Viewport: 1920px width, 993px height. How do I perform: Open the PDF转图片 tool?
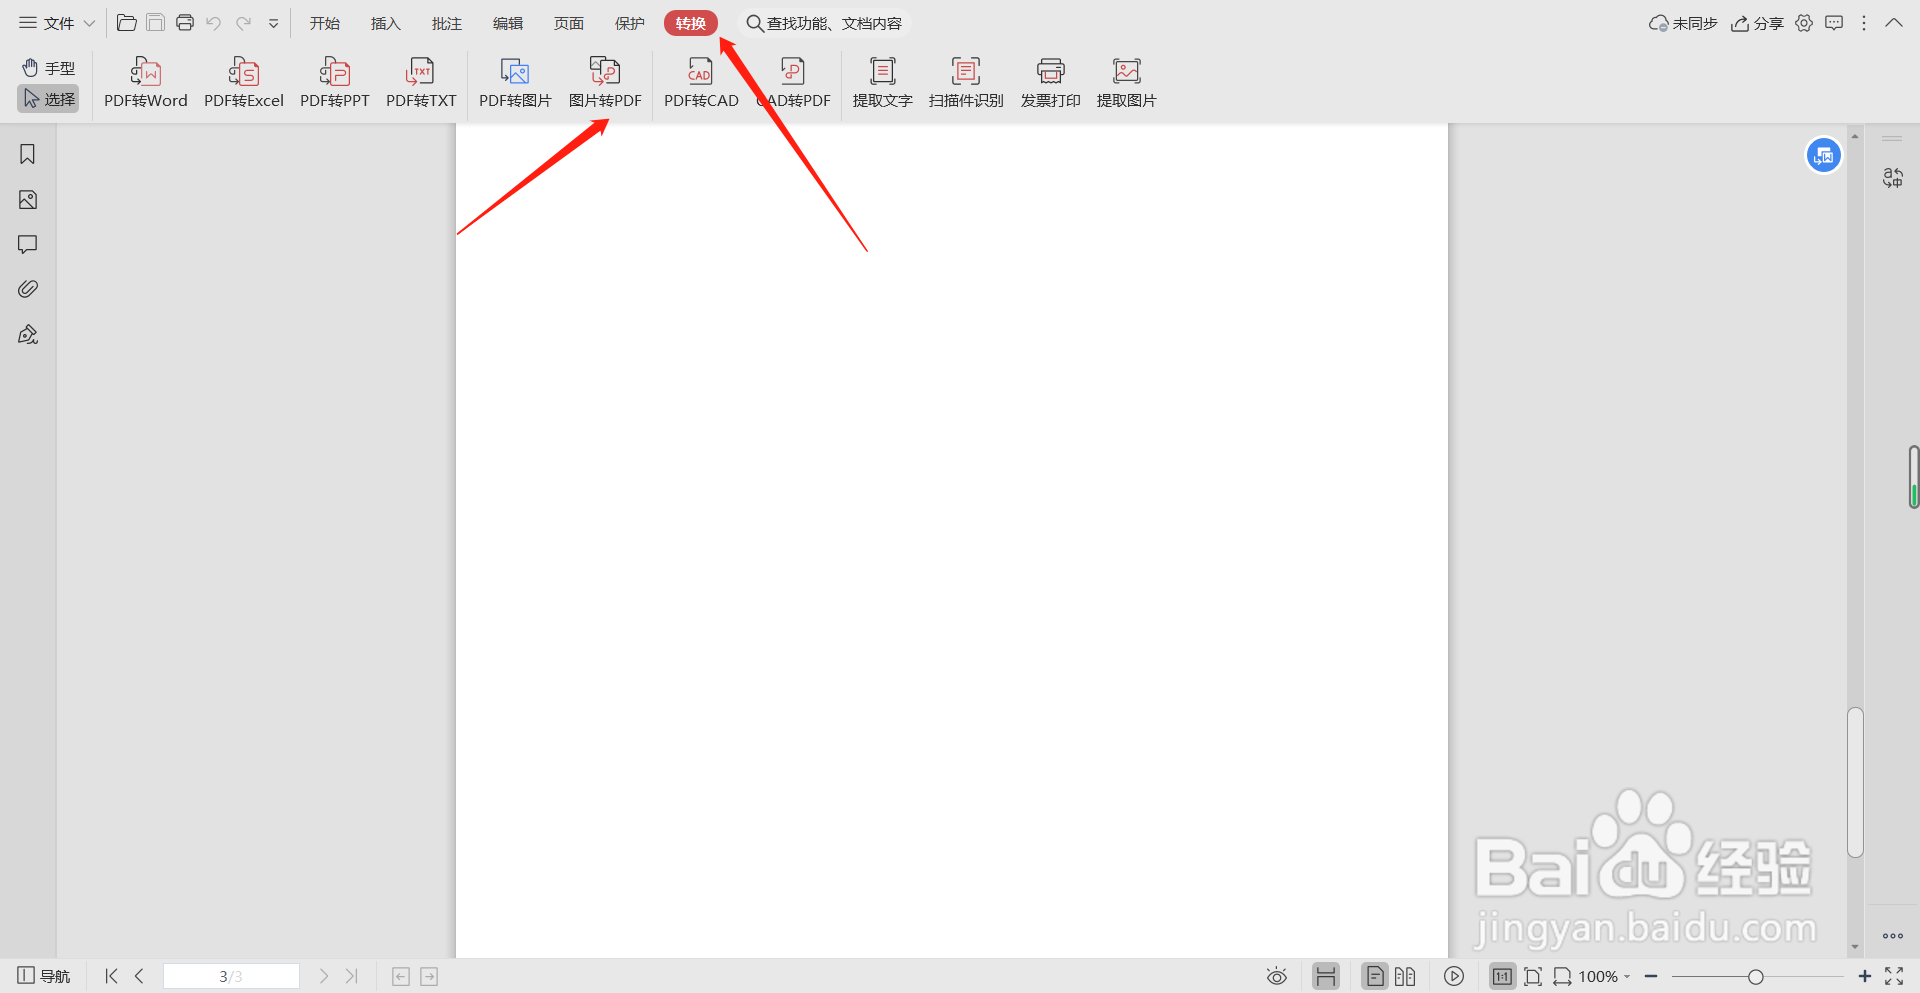[515, 82]
